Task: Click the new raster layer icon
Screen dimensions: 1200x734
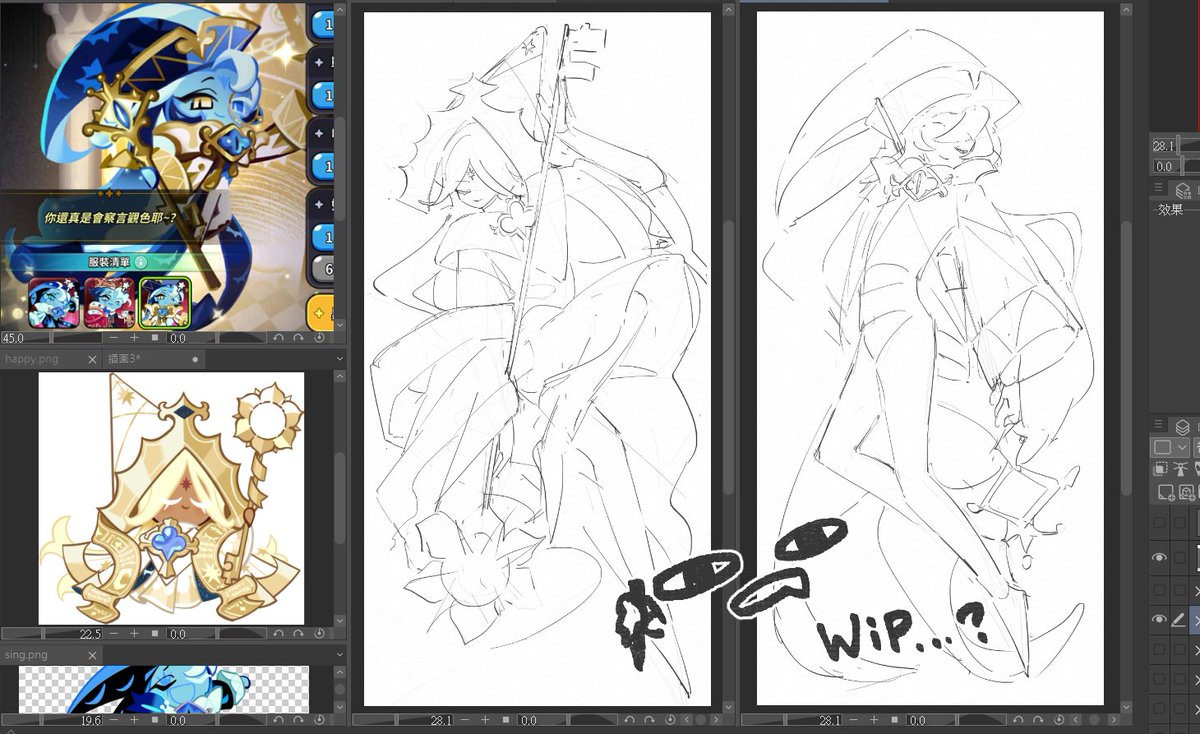Action: [1166, 492]
